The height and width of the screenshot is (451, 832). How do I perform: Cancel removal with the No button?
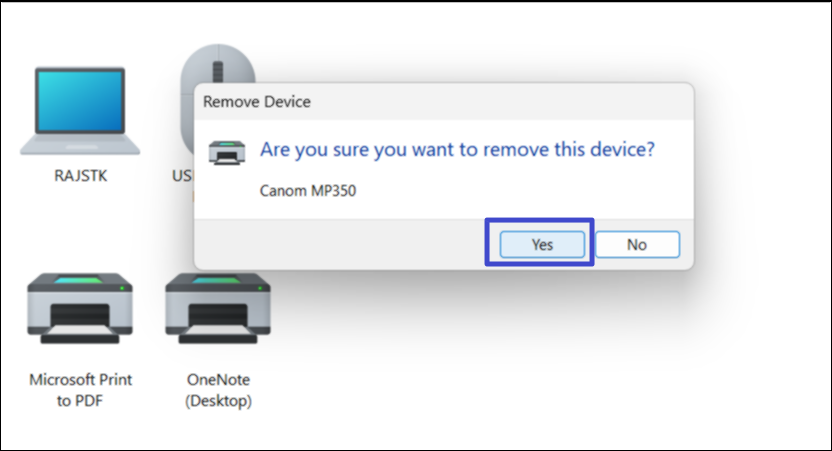(637, 244)
